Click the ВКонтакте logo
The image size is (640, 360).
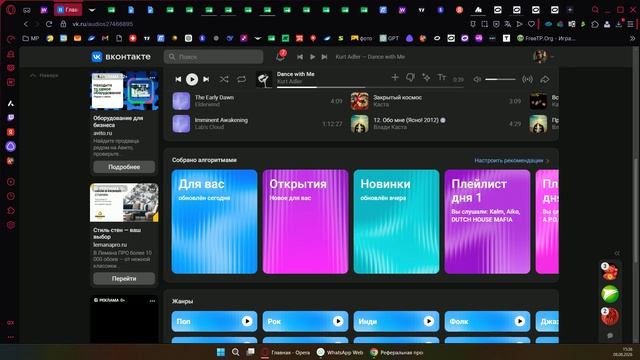pos(121,57)
